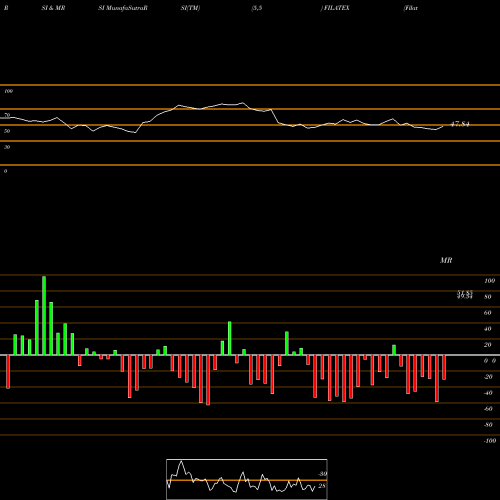The width and height of the screenshot is (500, 500).
Task: Click the RSI line peak above 70
Action: point(242,103)
